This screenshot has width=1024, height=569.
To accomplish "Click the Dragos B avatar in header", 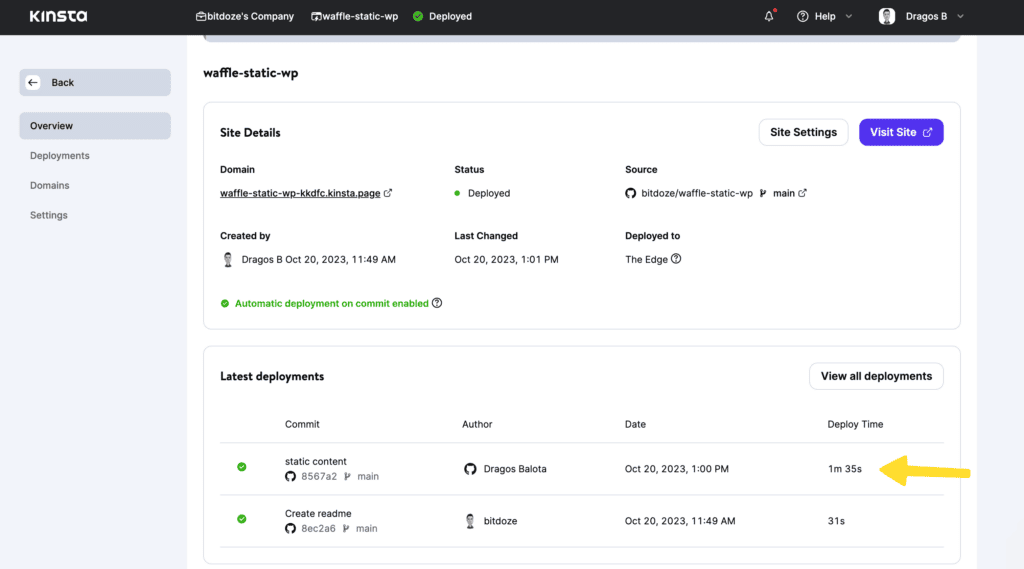I will point(886,16).
